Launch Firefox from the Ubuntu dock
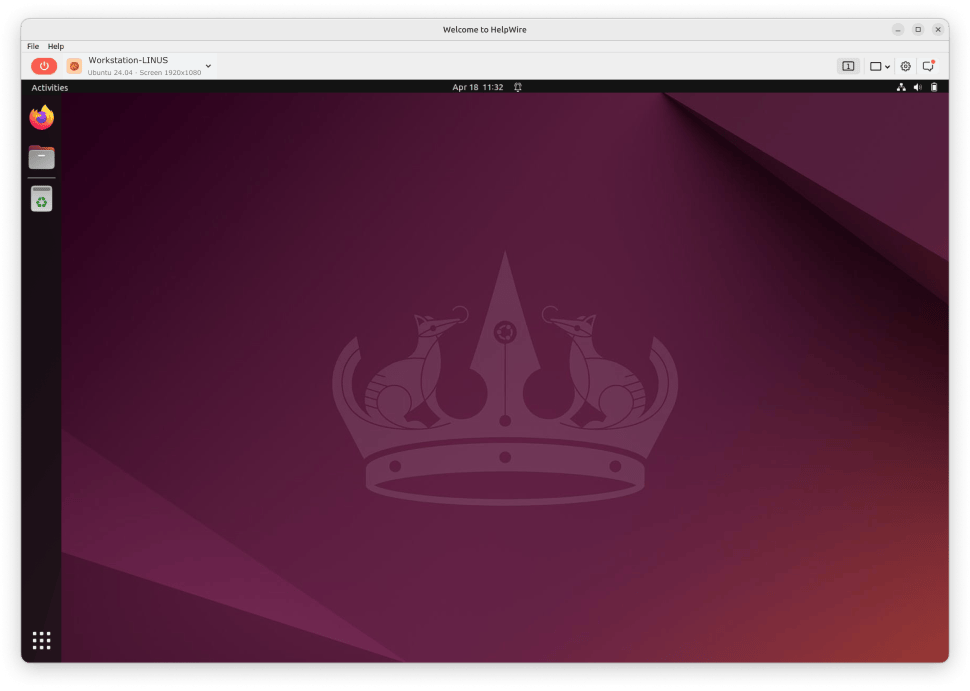This screenshot has width=970, height=691. click(x=41, y=118)
